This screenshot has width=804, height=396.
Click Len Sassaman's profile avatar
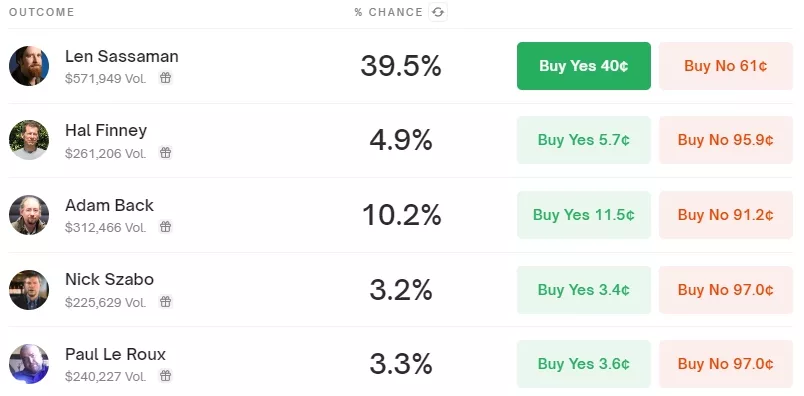29,66
